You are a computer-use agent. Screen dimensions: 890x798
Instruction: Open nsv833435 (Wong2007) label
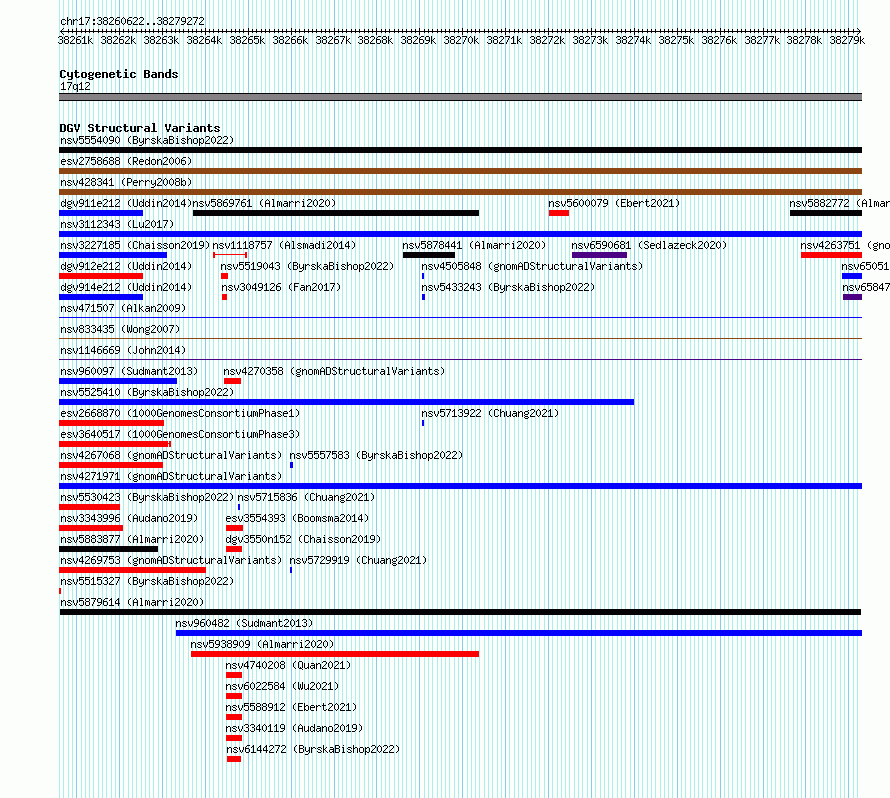[x=120, y=329]
